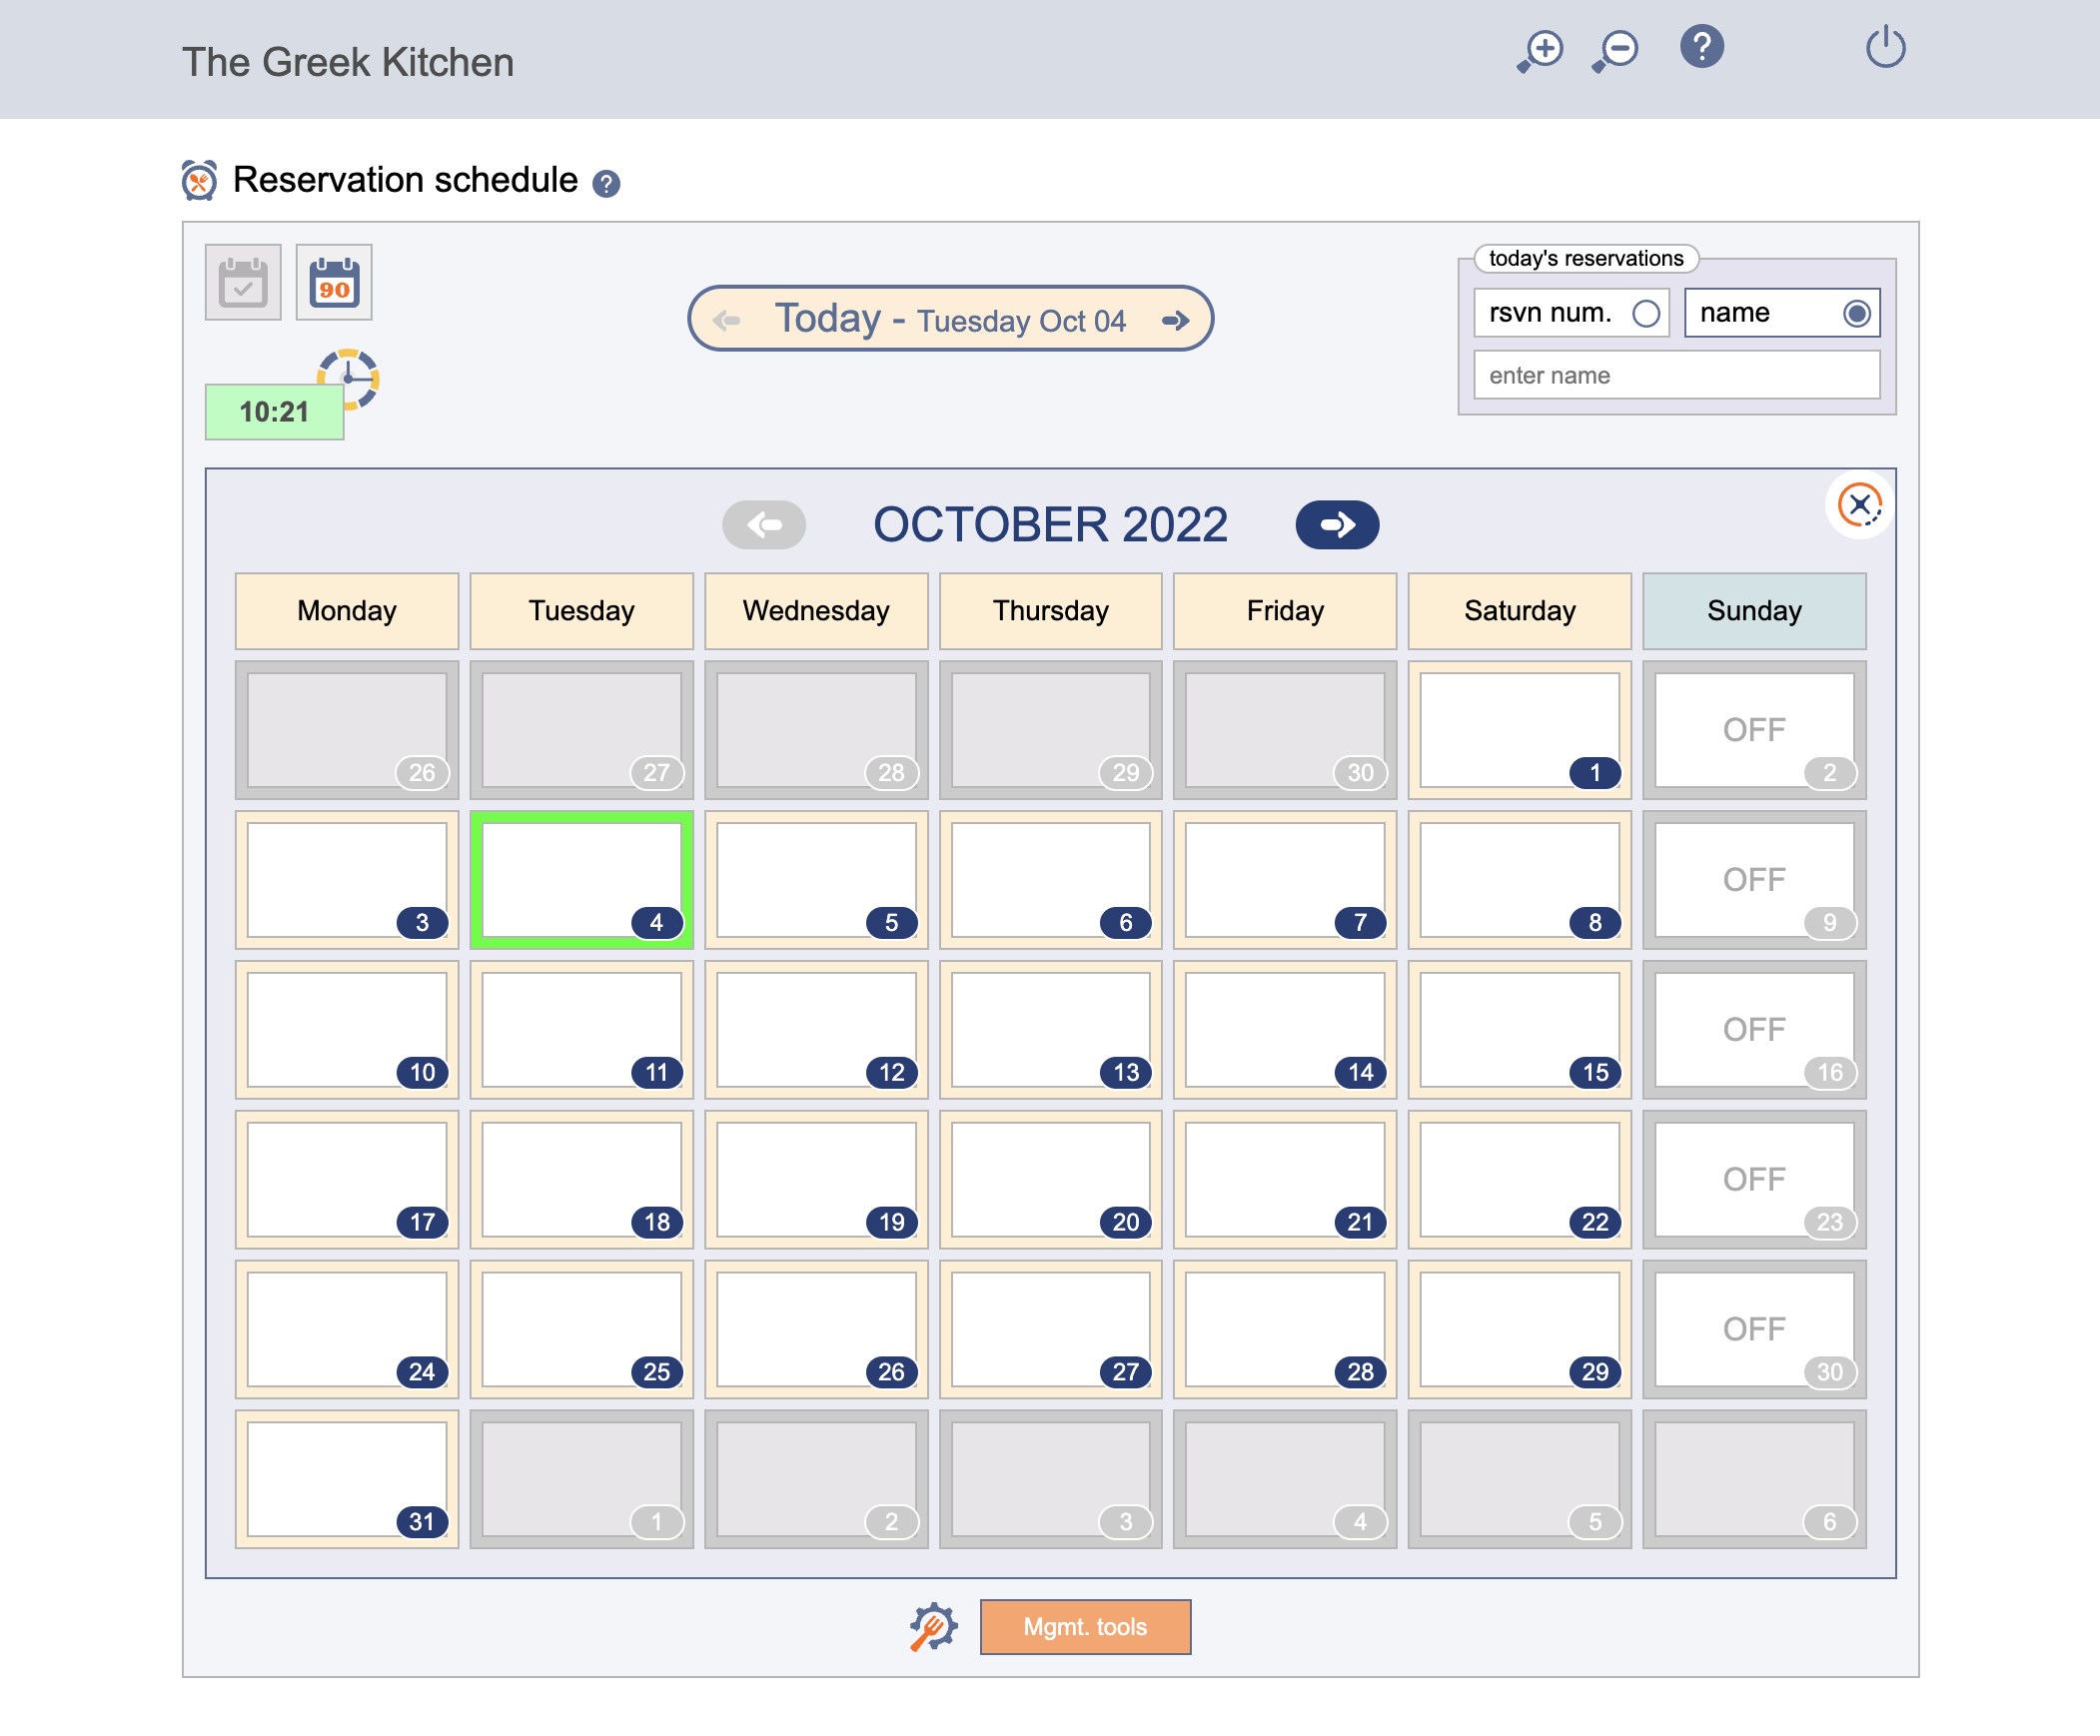Select the name radio button
The height and width of the screenshot is (1736, 2100).
(1856, 314)
